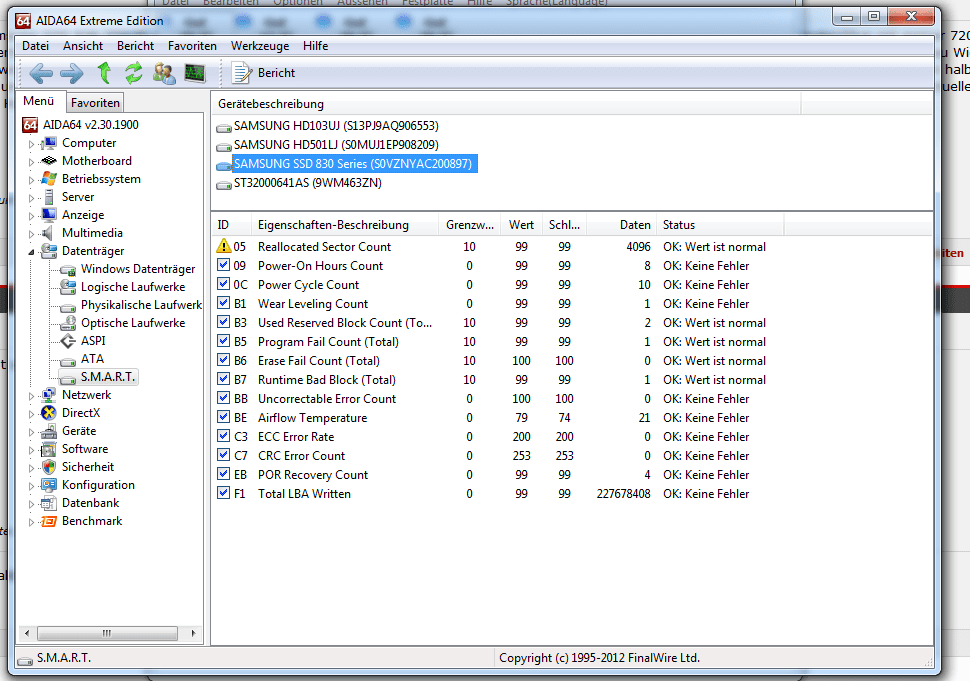This screenshot has height=681, width=970.
Task: Click the blue Back arrow toolbar icon
Action: [41, 74]
